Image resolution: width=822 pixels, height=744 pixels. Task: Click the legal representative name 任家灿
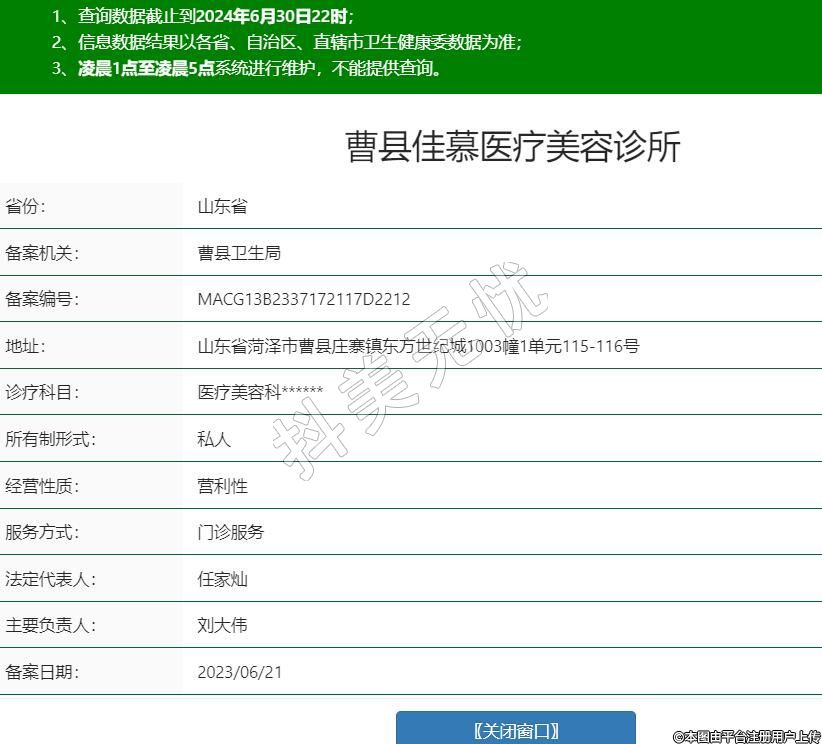222,579
